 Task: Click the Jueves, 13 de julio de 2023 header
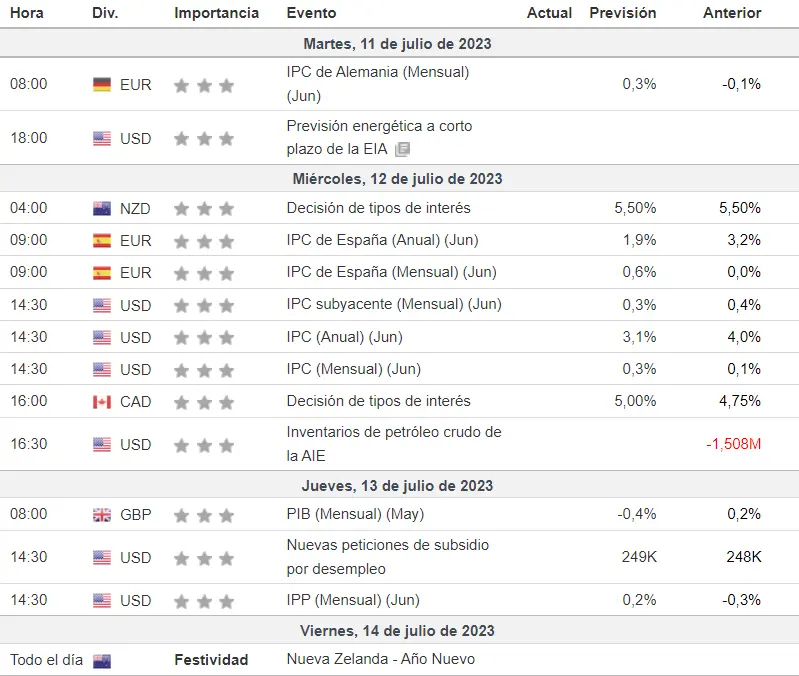[397, 485]
